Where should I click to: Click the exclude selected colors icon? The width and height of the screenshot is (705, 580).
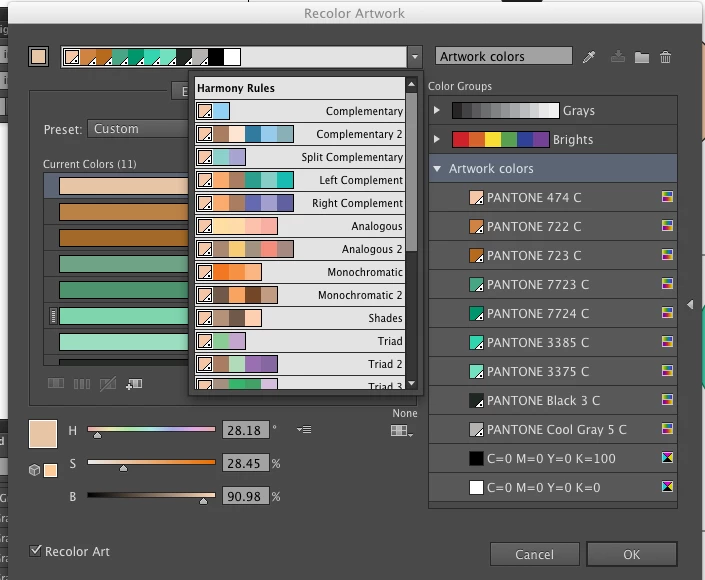108,384
